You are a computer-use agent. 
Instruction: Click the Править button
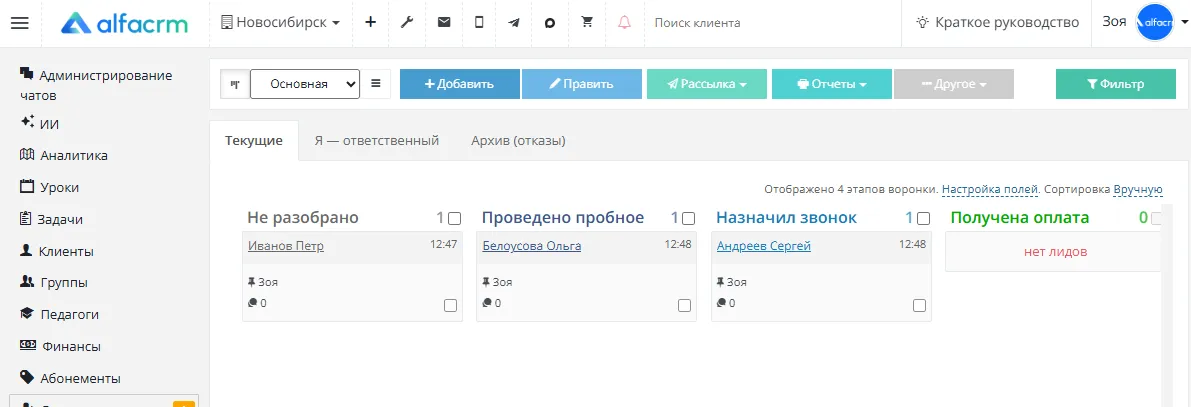[x=582, y=84]
